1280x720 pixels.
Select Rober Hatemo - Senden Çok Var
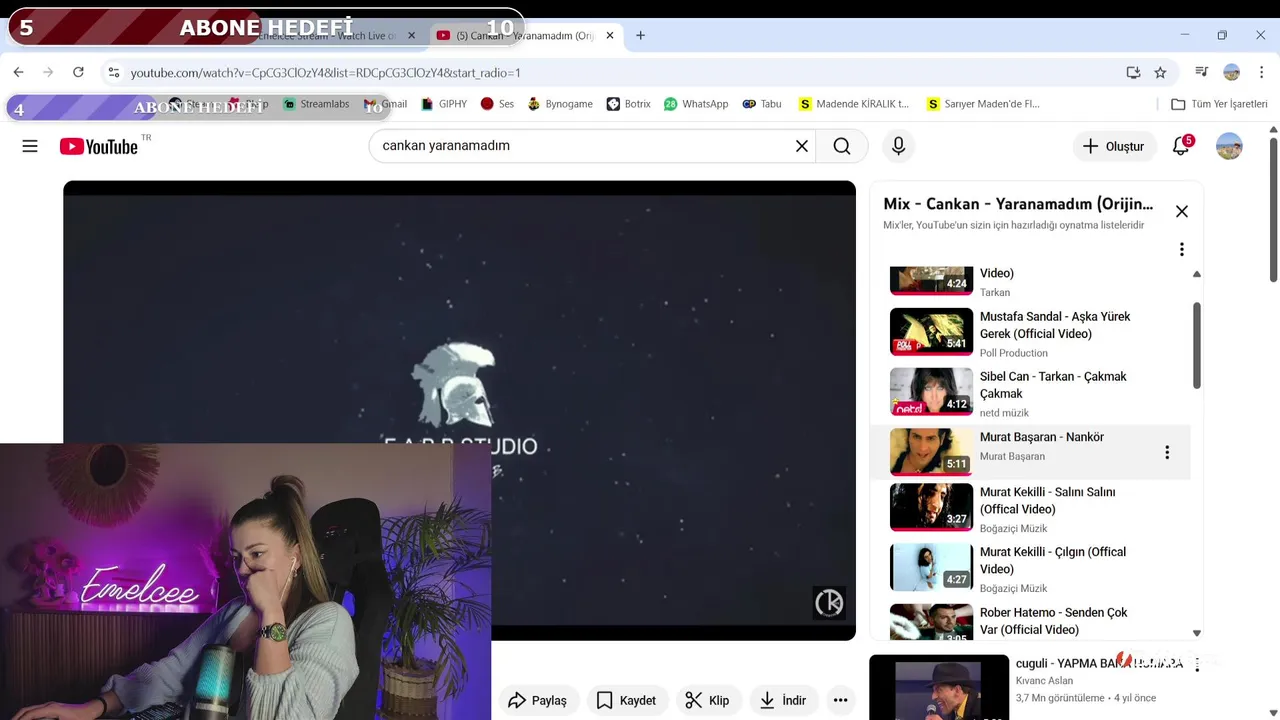pos(1030,620)
